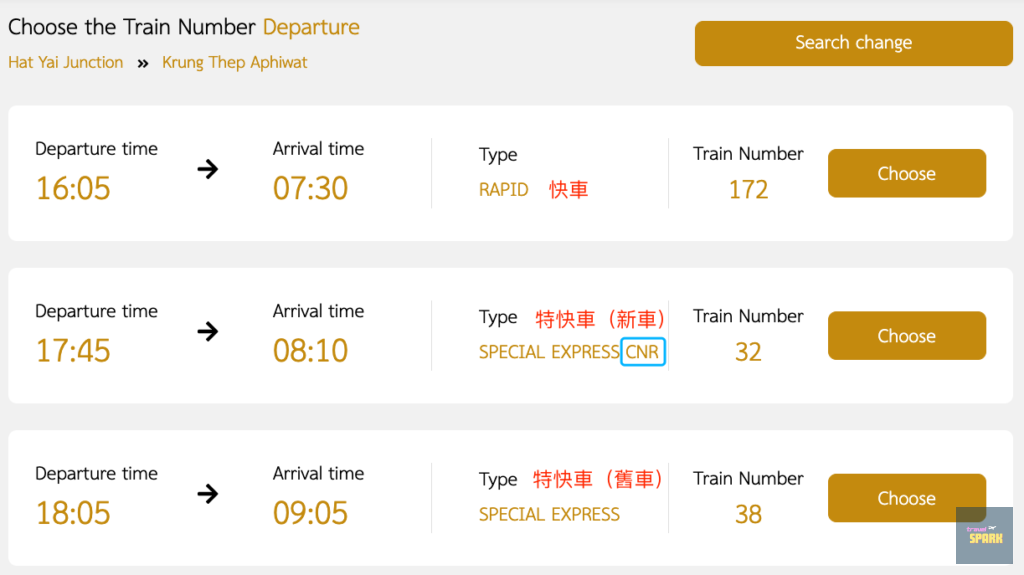
Task: Choose train number 172
Action: 906,174
